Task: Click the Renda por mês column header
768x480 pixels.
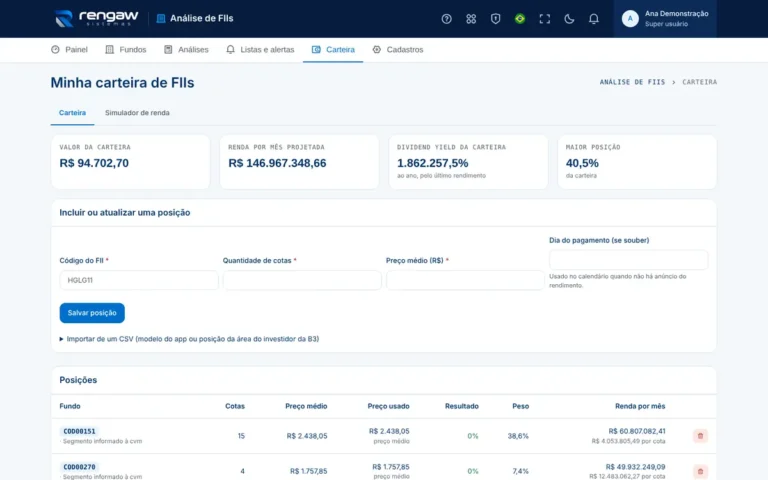Action: click(640, 406)
